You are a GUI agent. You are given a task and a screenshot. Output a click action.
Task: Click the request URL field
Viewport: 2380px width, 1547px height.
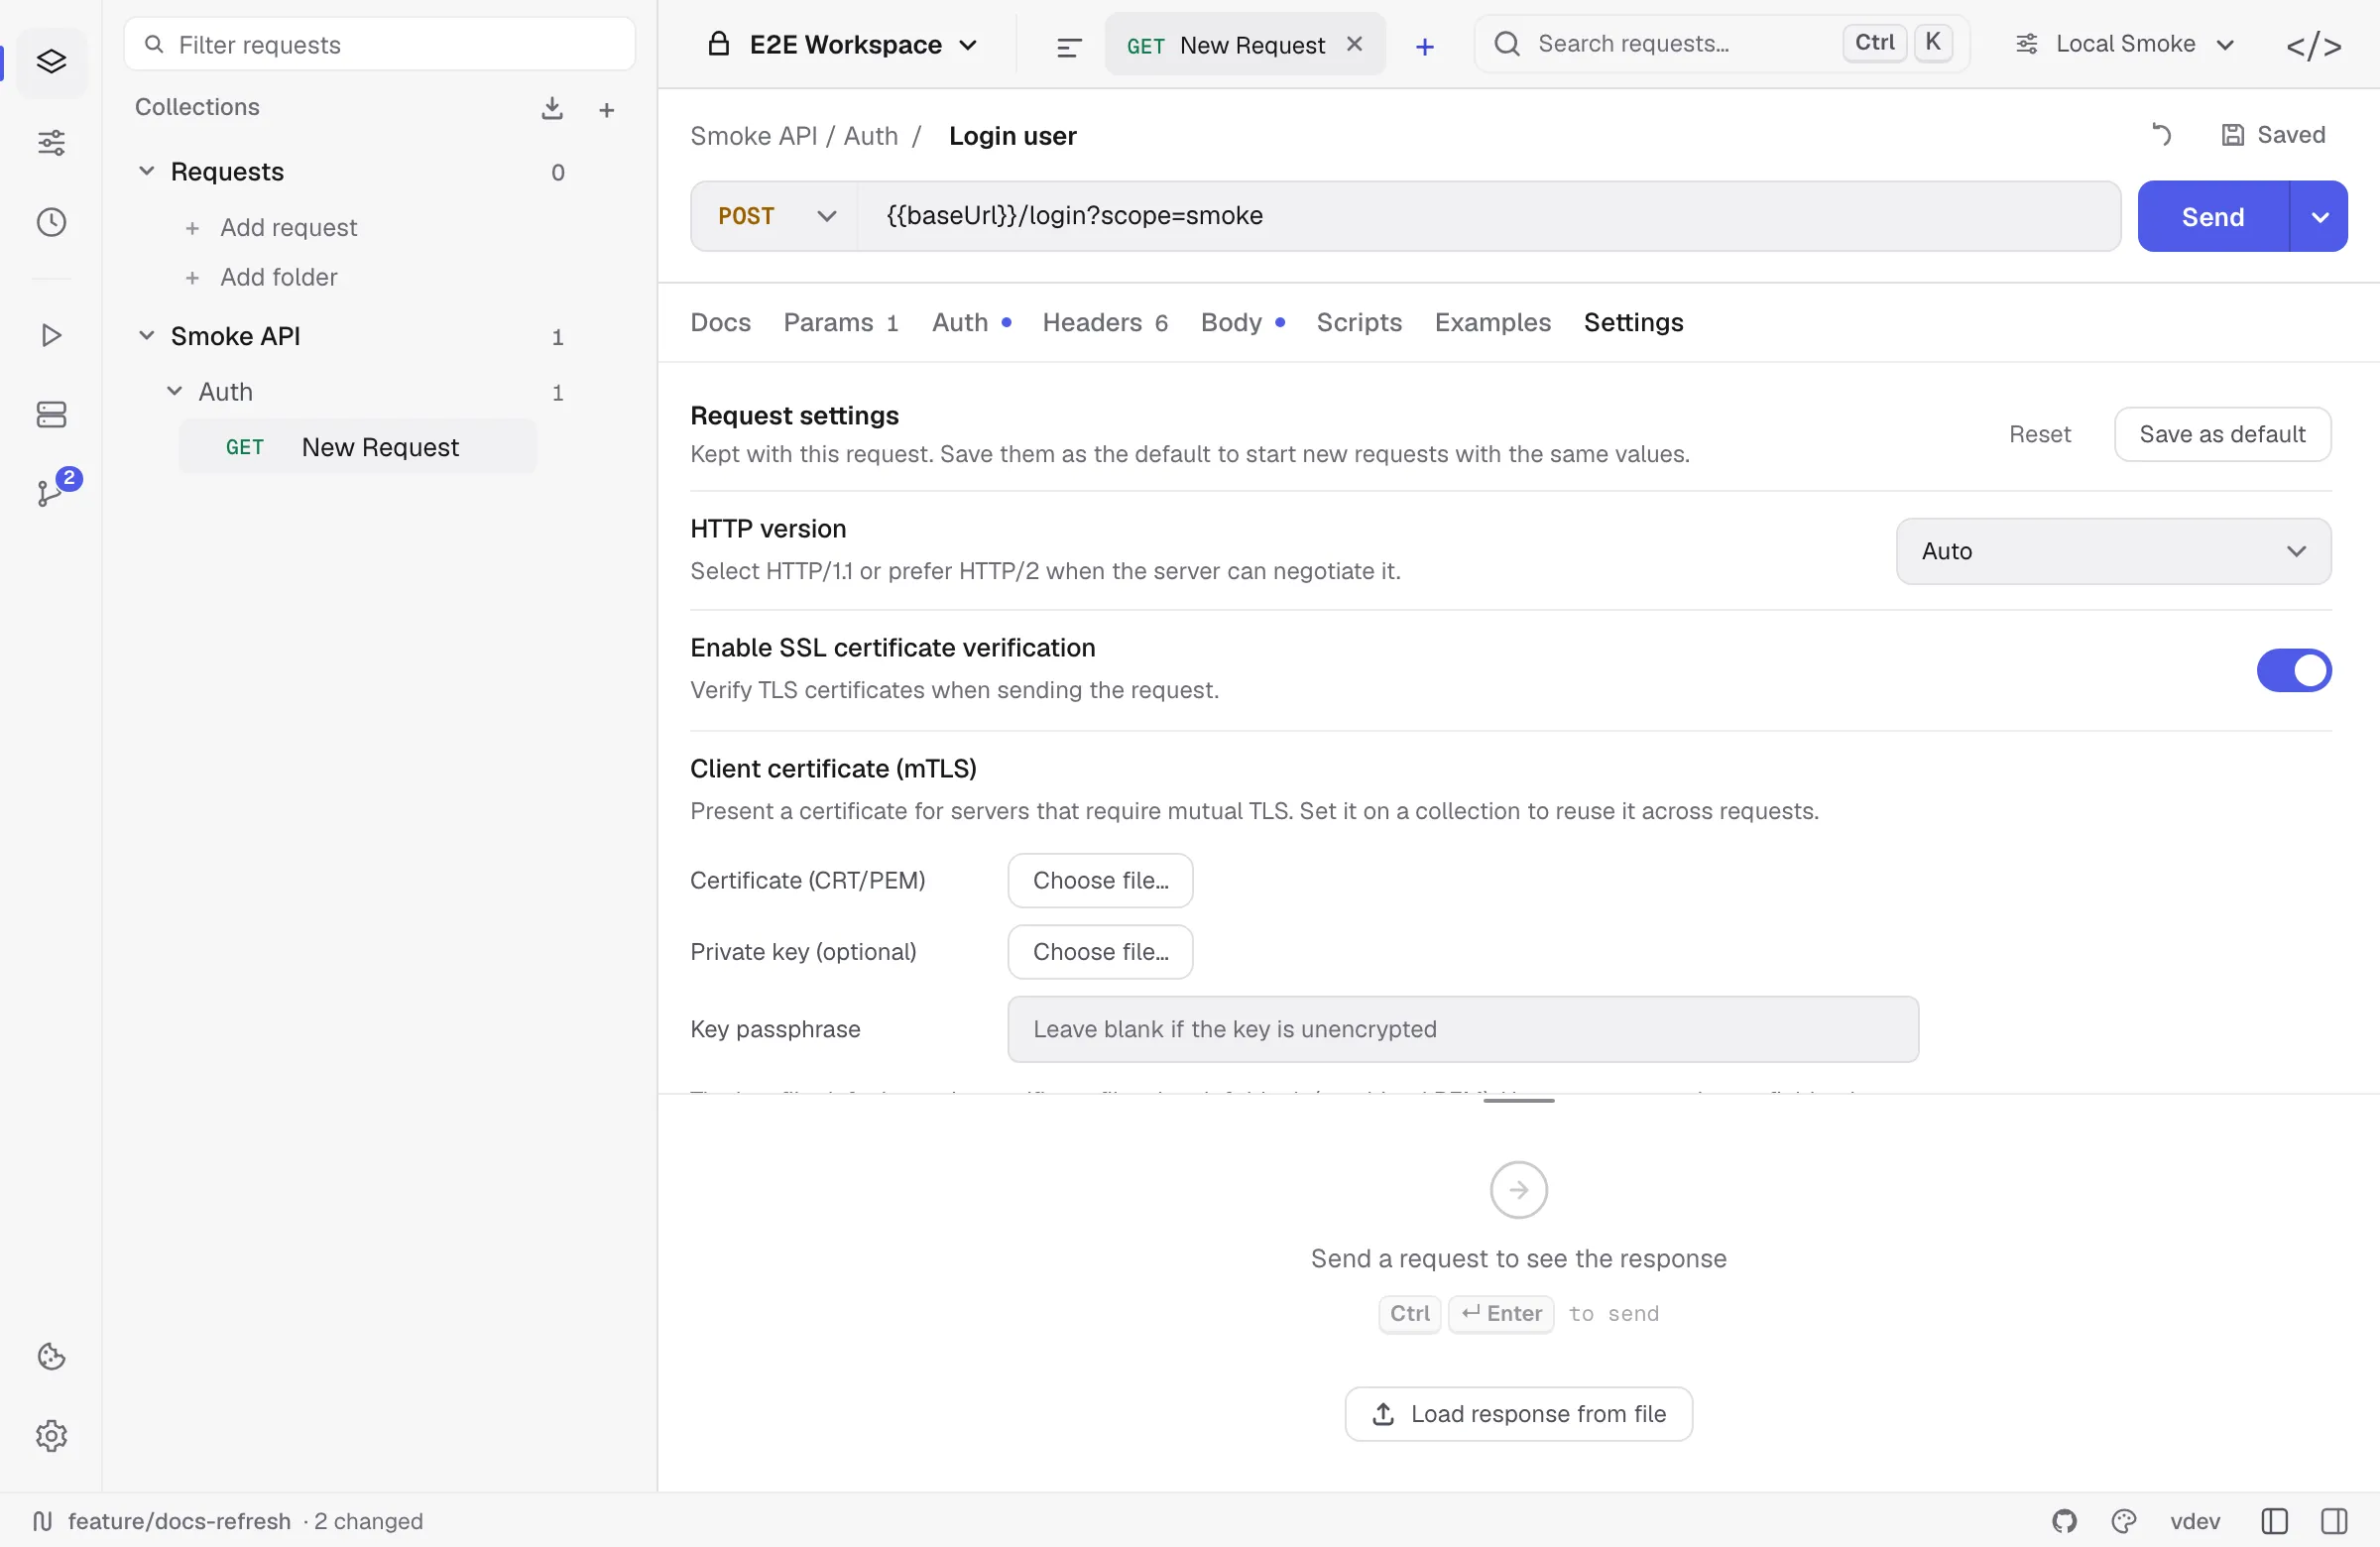pyautogui.click(x=1488, y=216)
